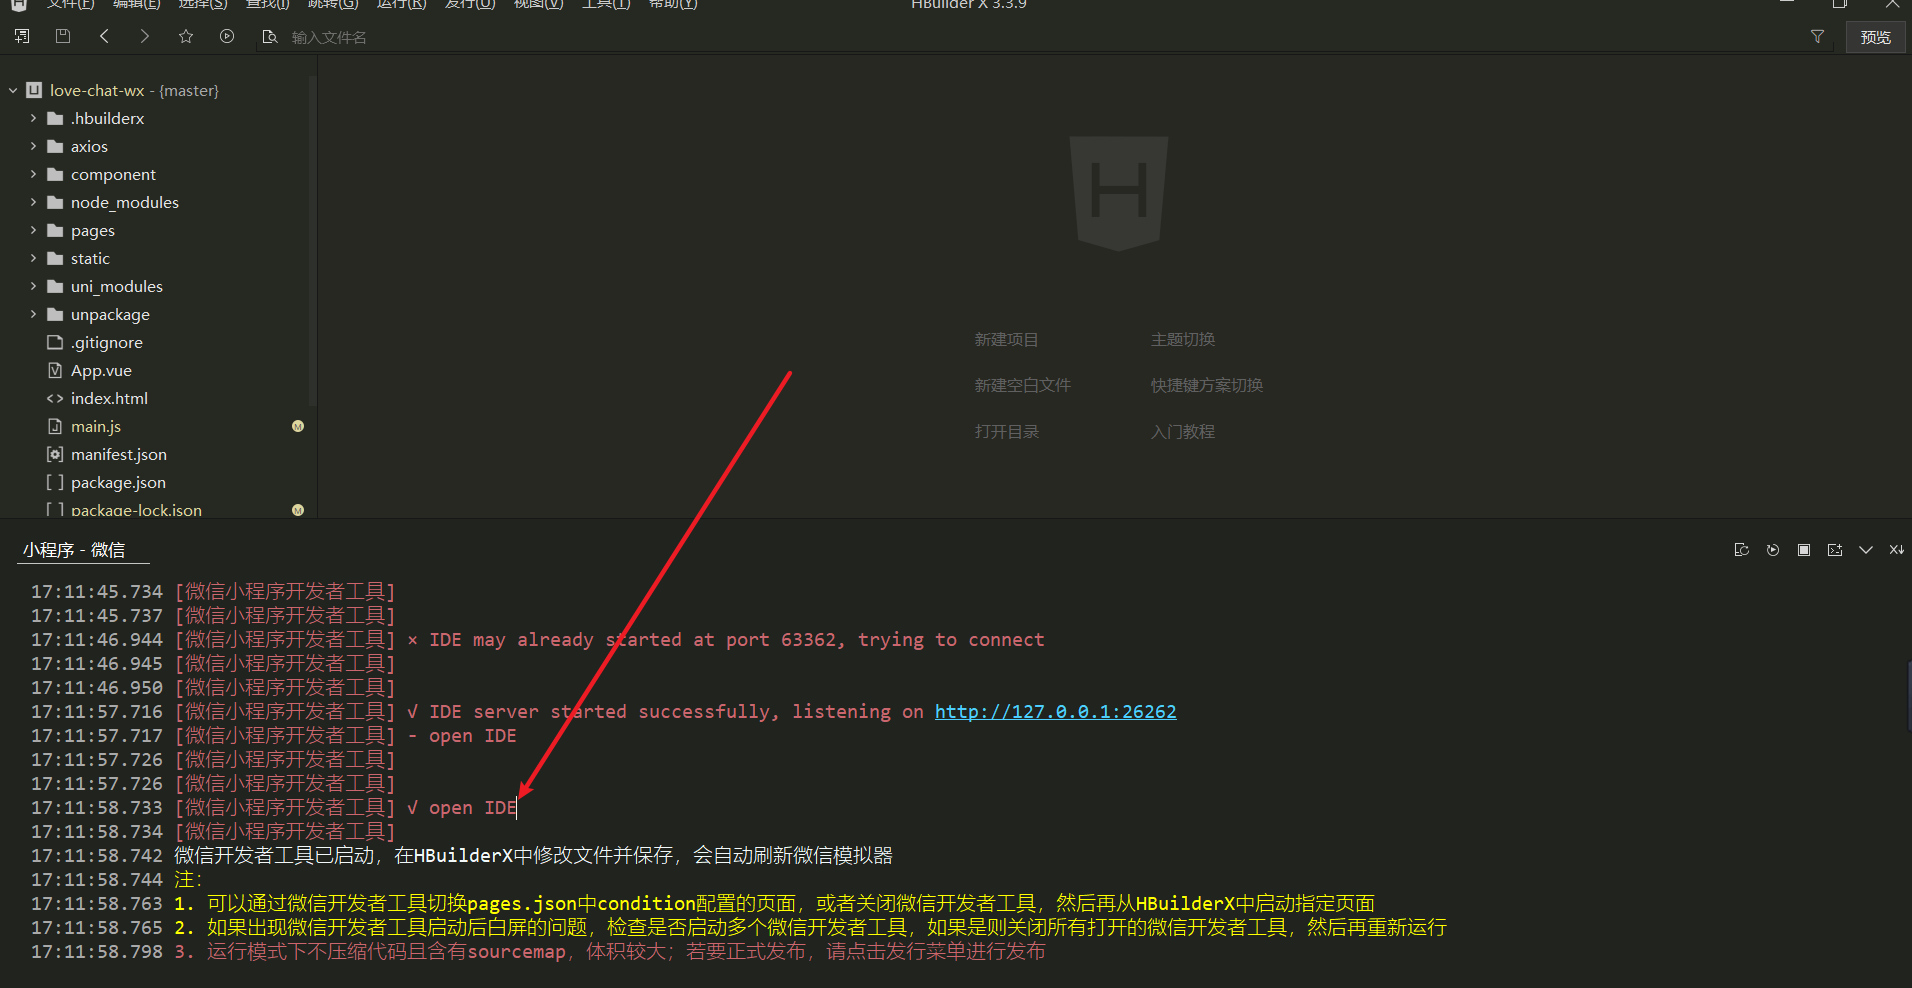Expand the axios folder arrow

[33, 146]
